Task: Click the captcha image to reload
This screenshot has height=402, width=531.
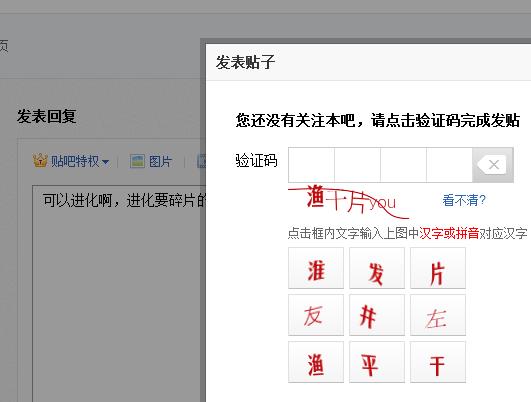Action: coord(349,201)
